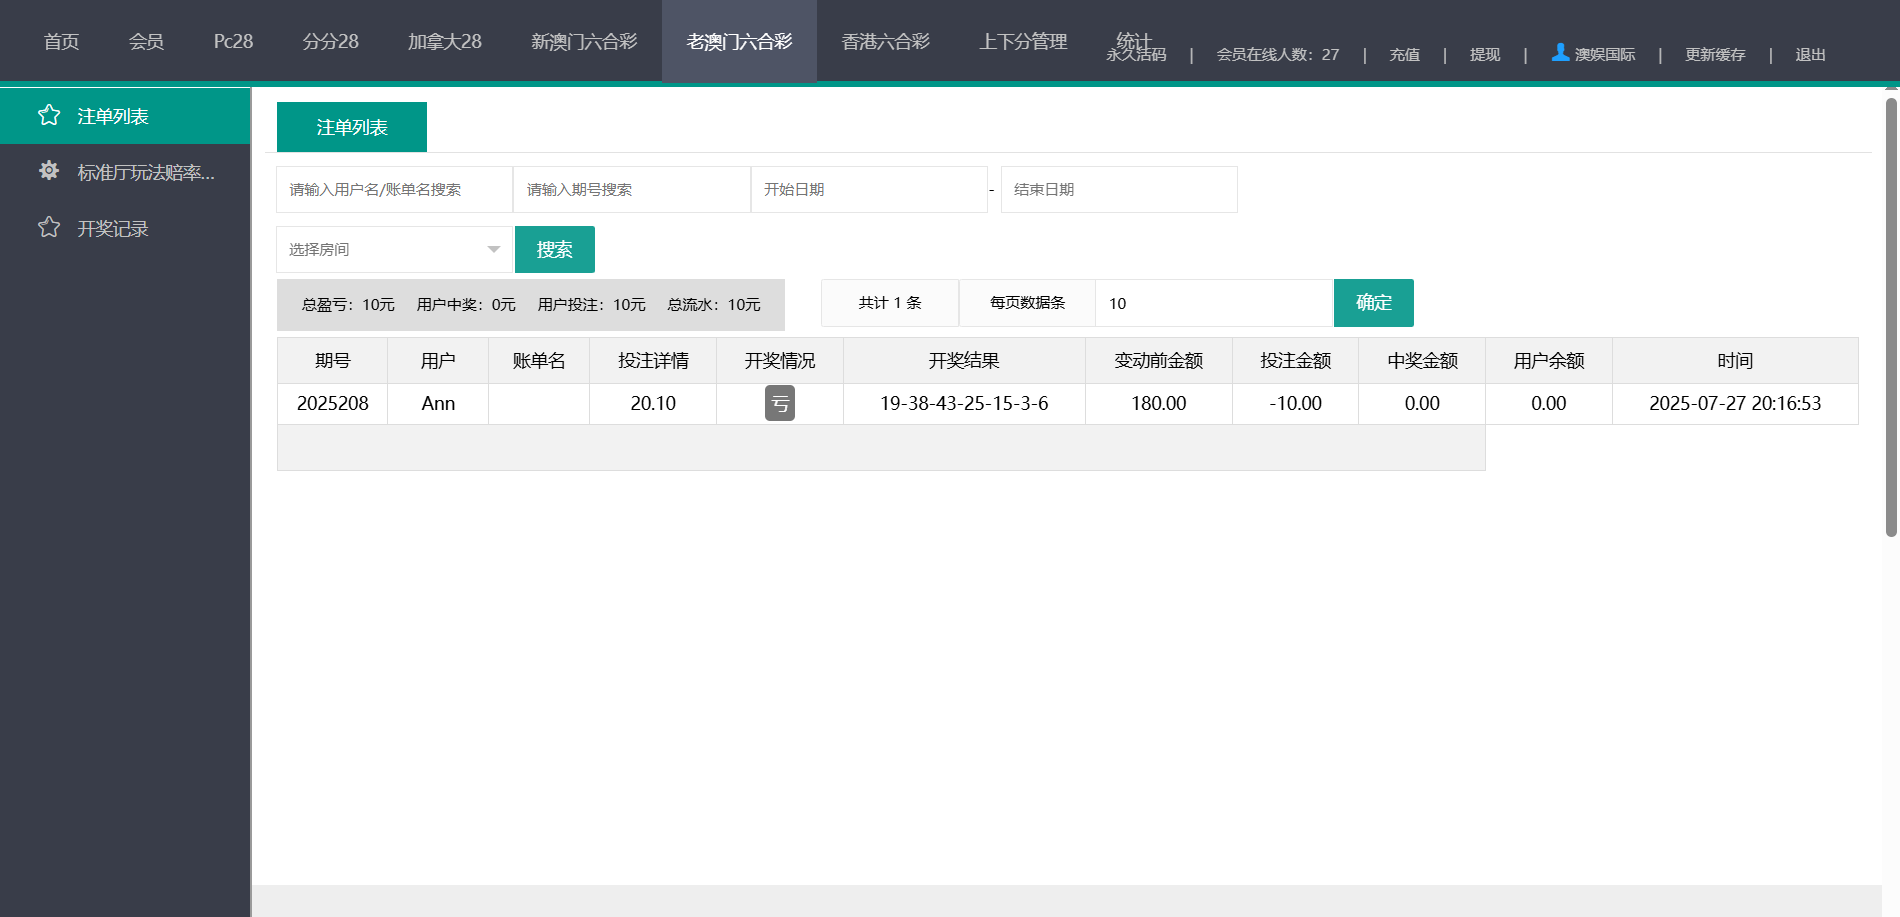Open the 选择房间 dropdown arrow
The height and width of the screenshot is (917, 1900).
coord(493,249)
